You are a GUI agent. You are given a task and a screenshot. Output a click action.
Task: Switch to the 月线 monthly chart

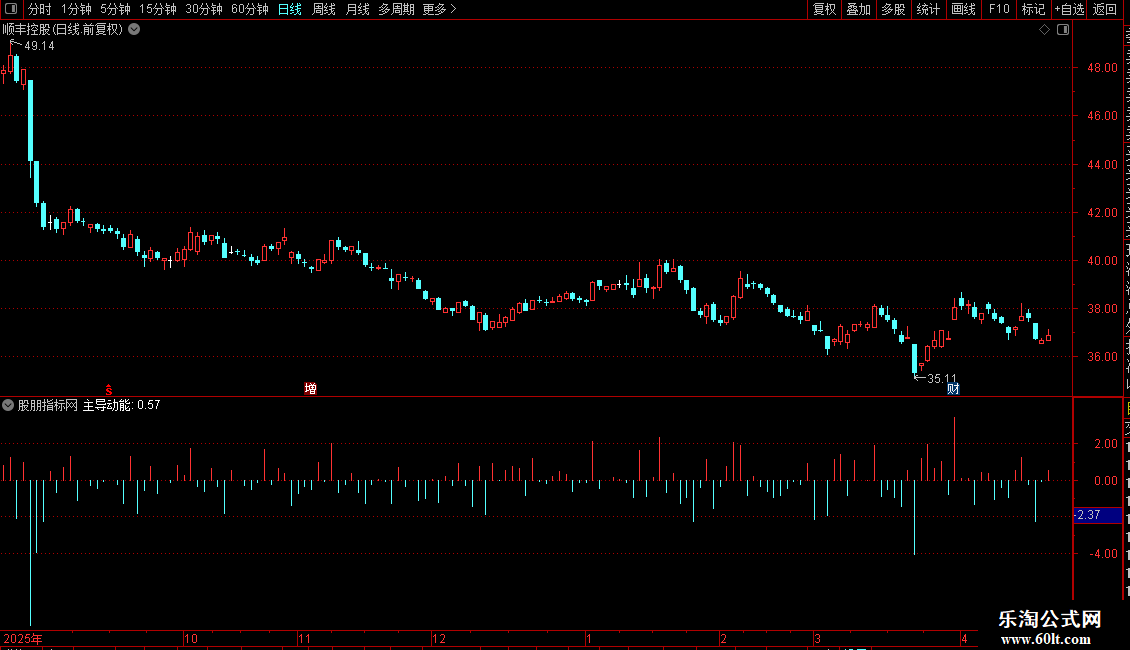[357, 9]
